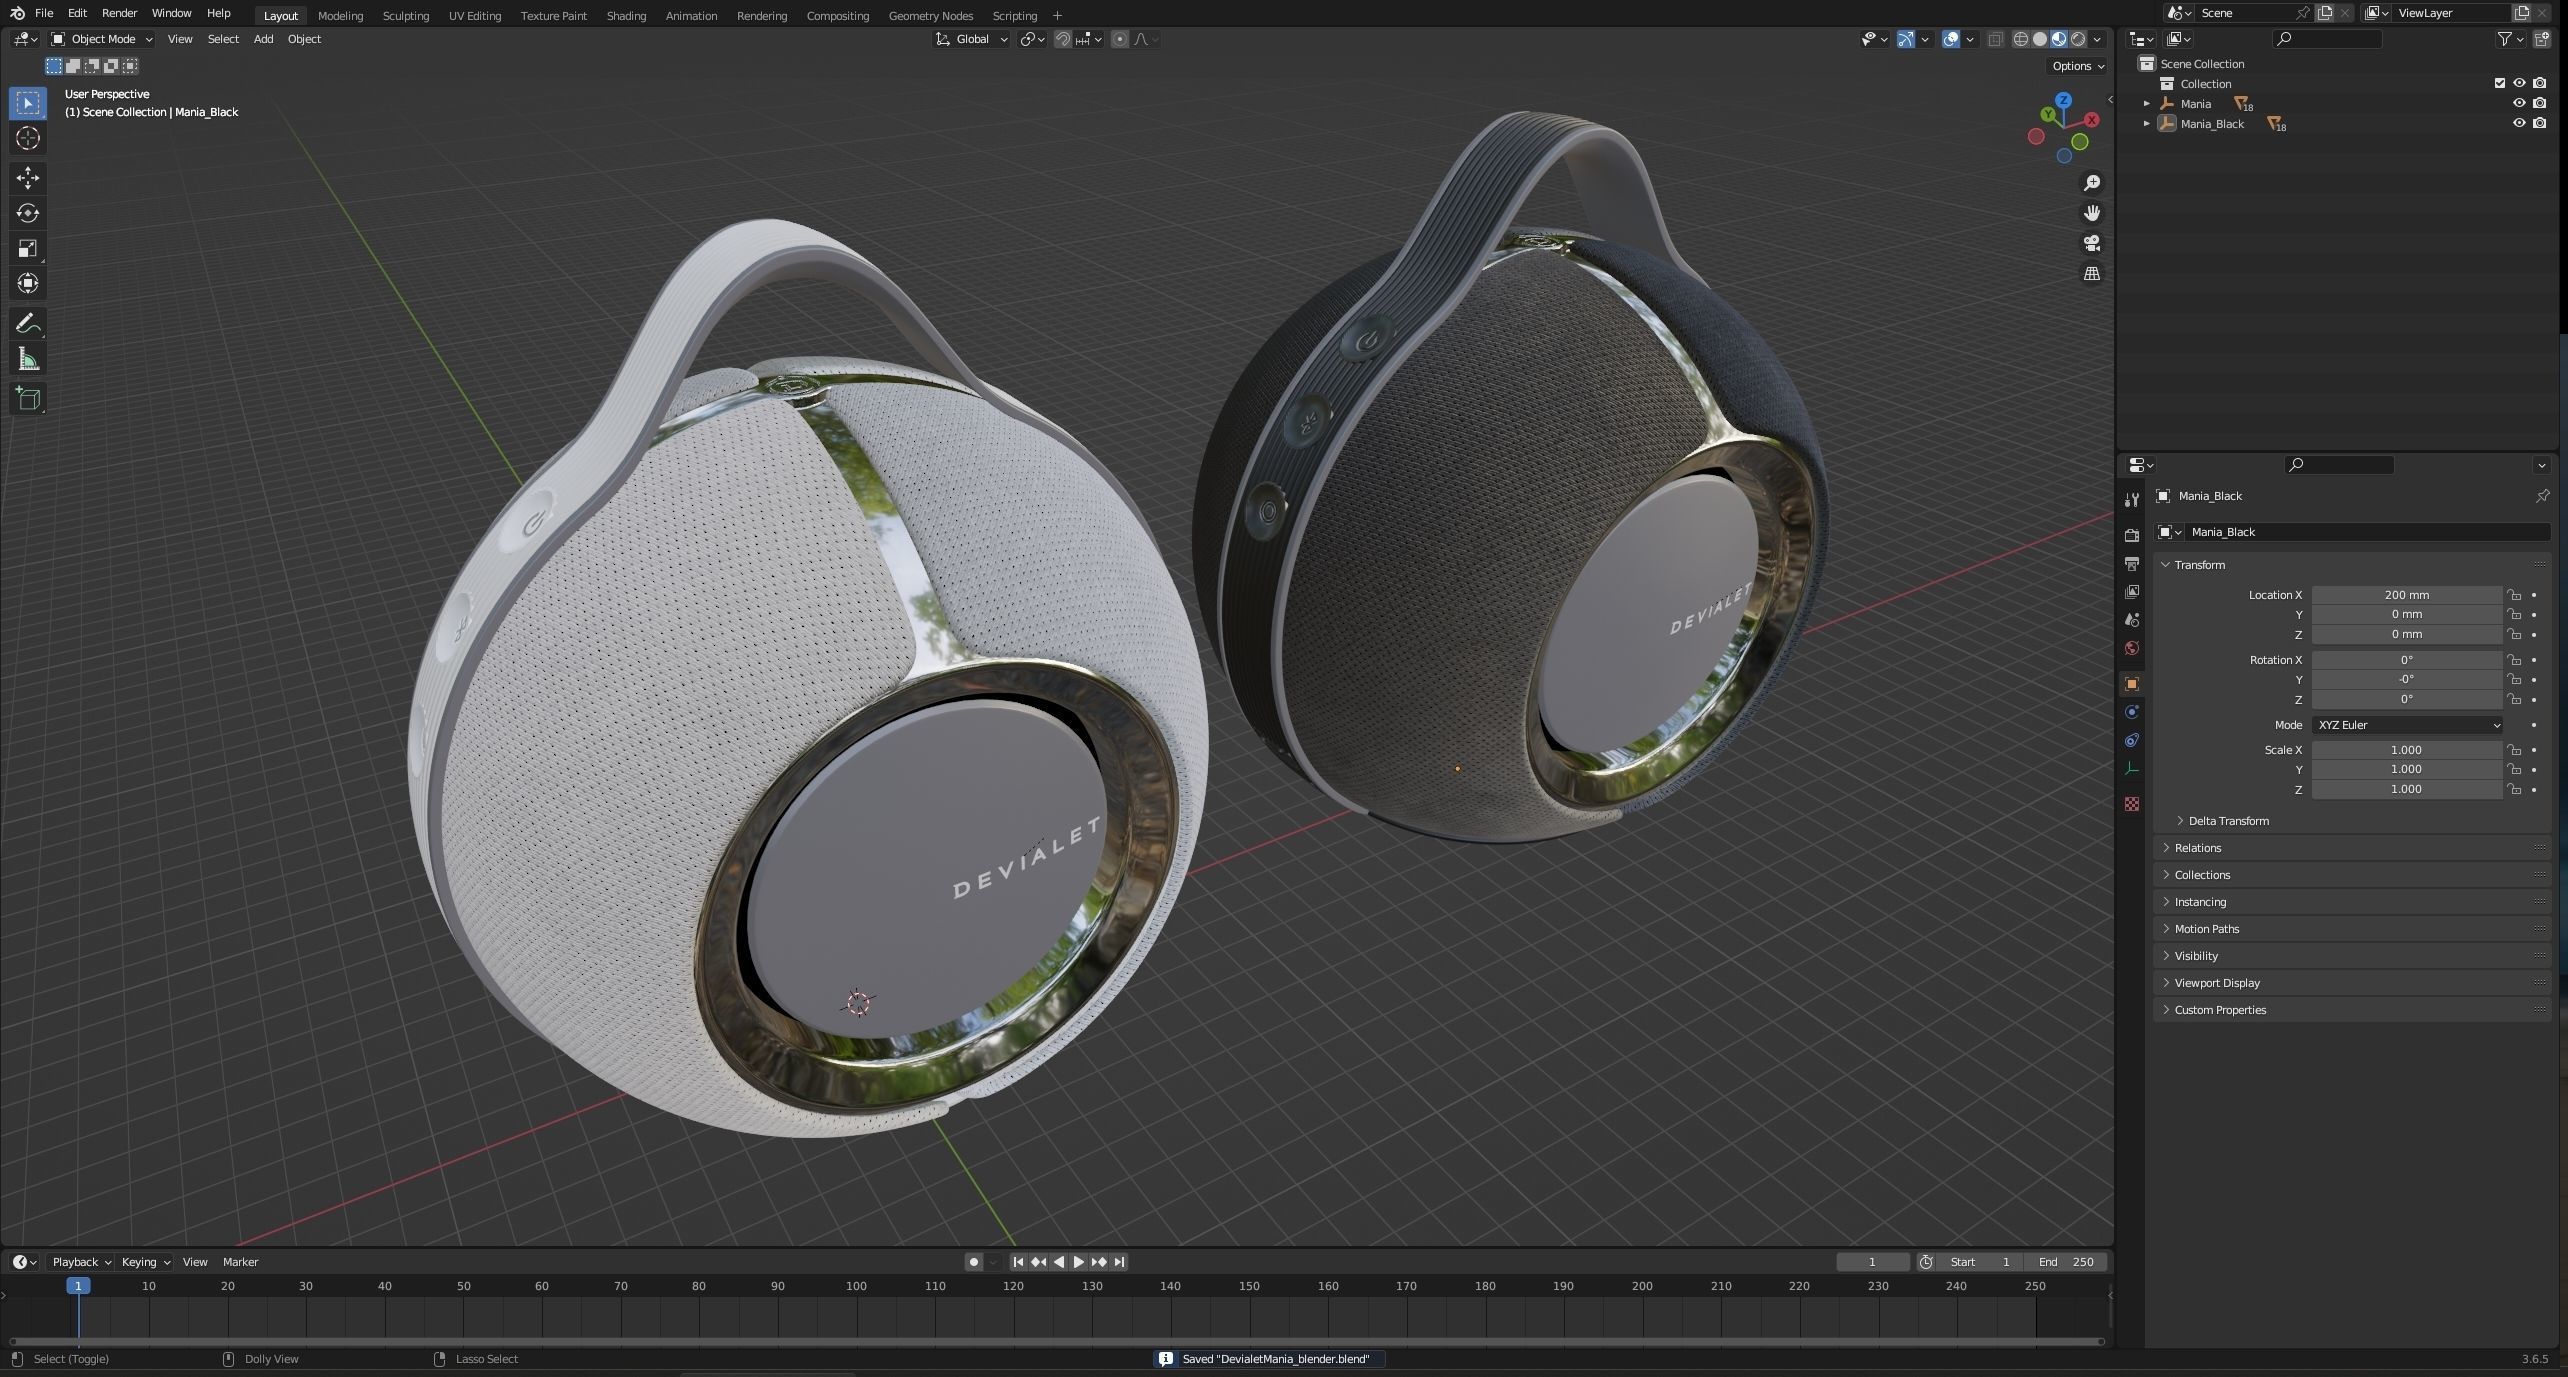Image resolution: width=2568 pixels, height=1377 pixels.
Task: Switch to the Modeling workspace tab
Action: click(340, 15)
